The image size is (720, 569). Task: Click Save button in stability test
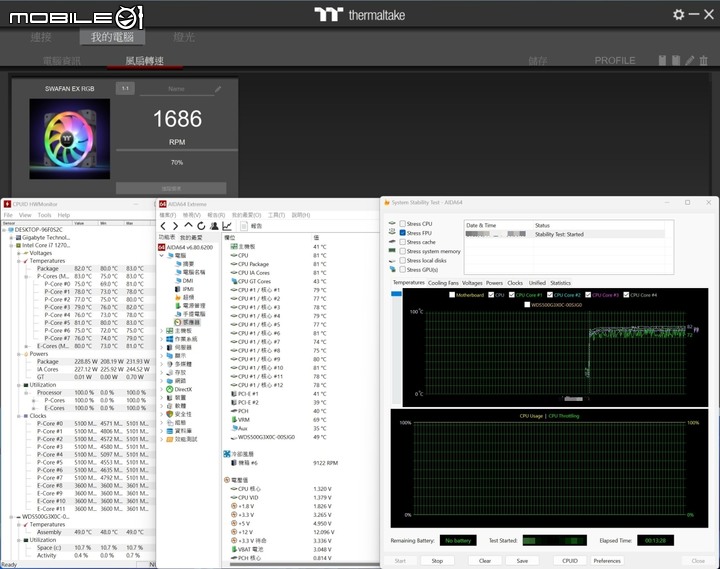[x=522, y=561]
